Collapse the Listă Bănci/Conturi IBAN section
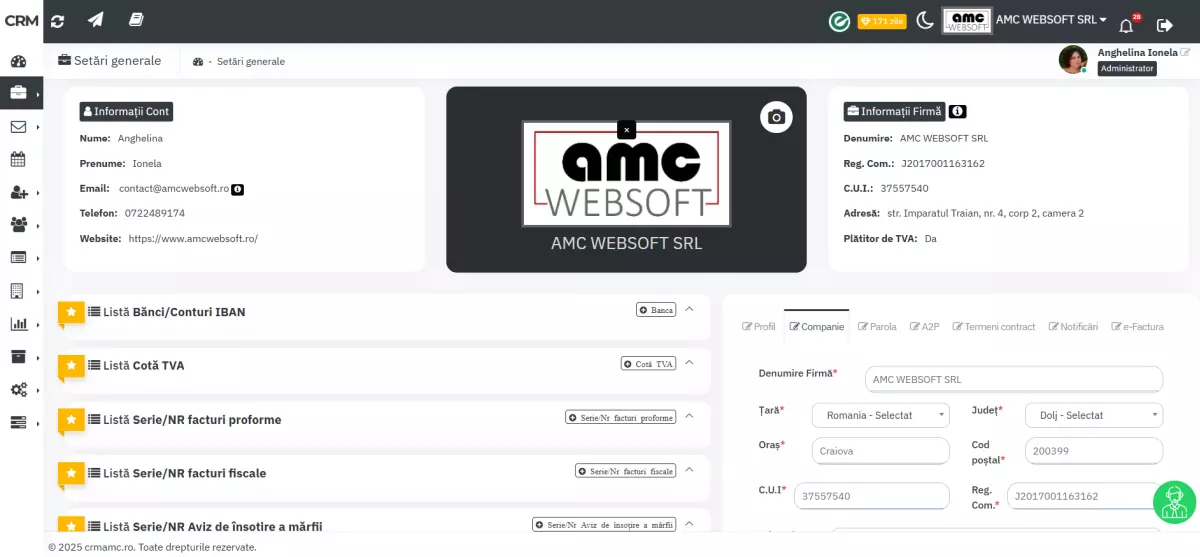Image resolution: width=1200 pixels, height=557 pixels. (x=689, y=309)
